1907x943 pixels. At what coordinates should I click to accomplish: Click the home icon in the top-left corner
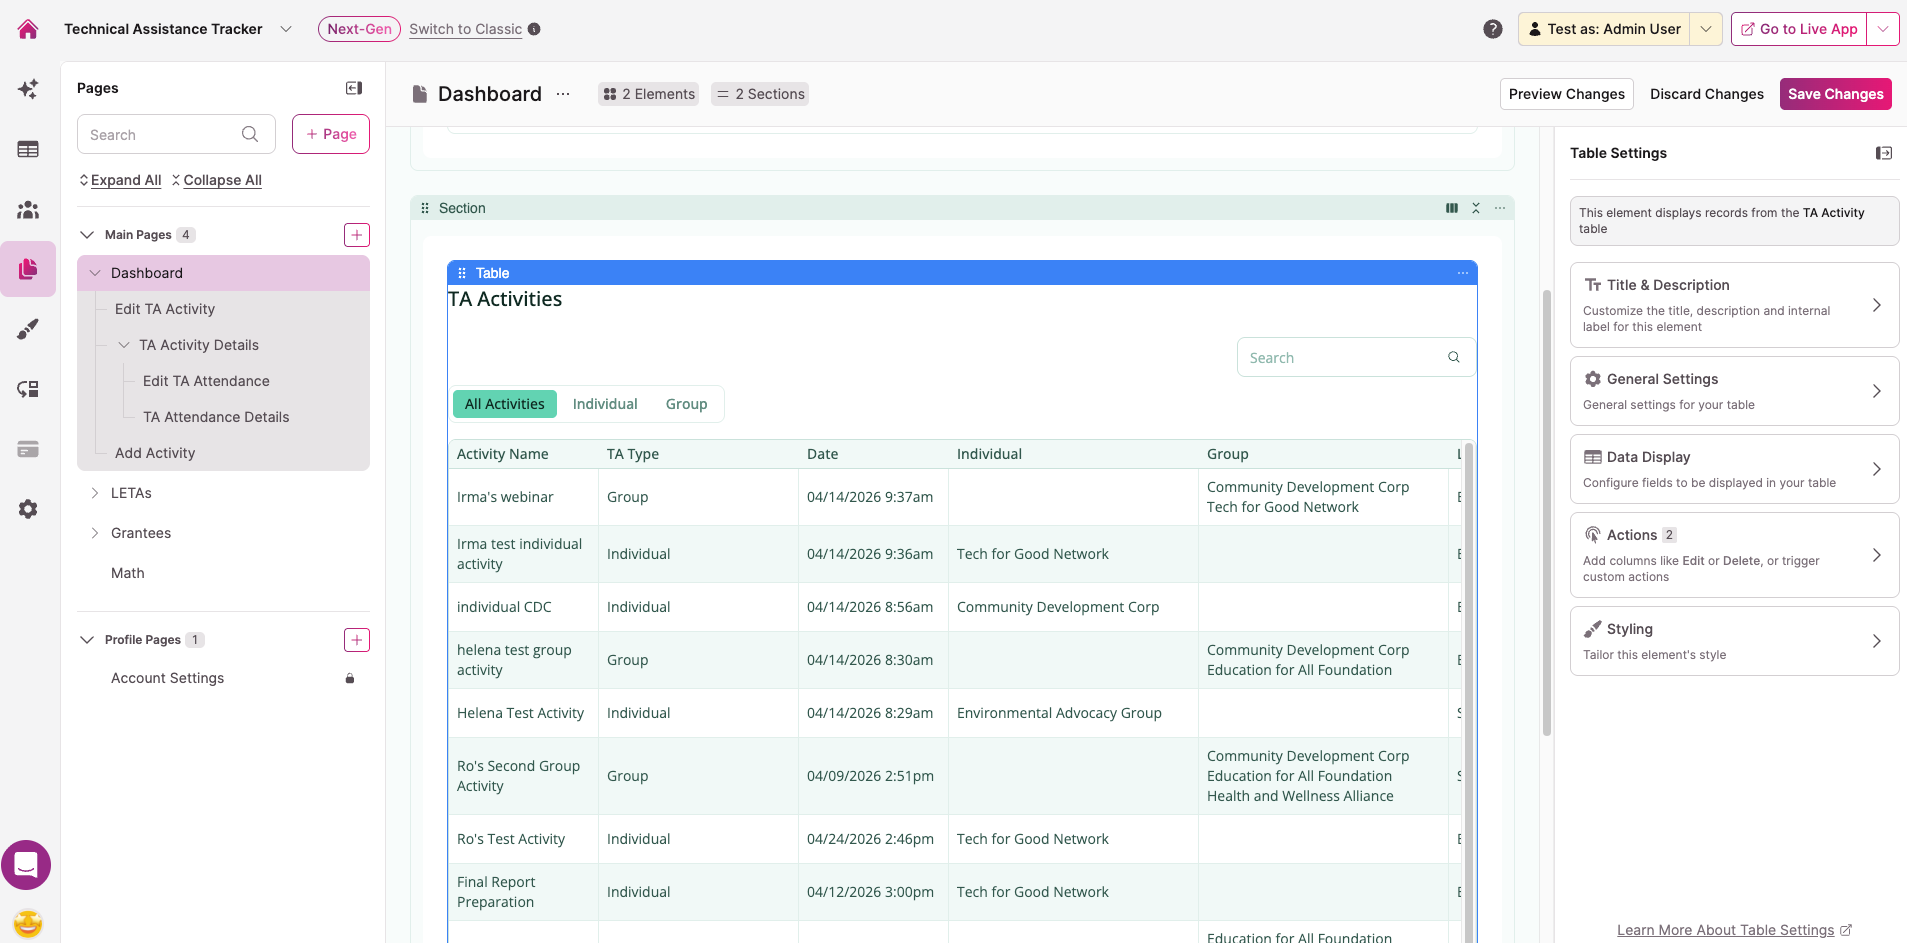(x=28, y=29)
